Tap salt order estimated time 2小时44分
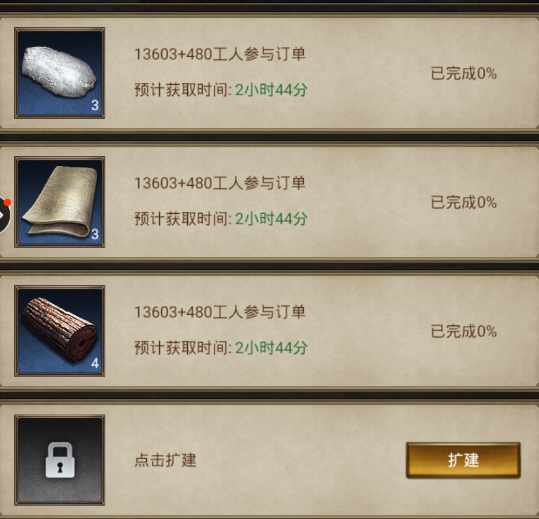Screen dimensions: 539x519 (271, 90)
